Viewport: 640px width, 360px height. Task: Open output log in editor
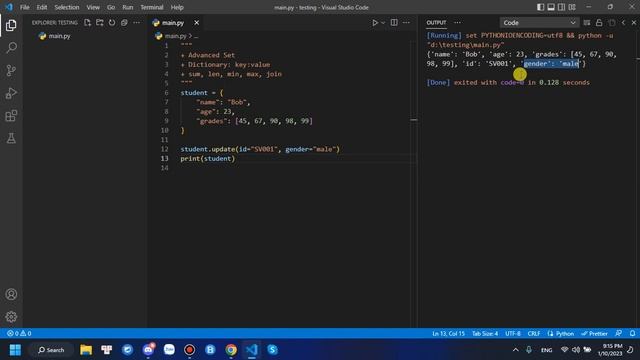(611, 23)
